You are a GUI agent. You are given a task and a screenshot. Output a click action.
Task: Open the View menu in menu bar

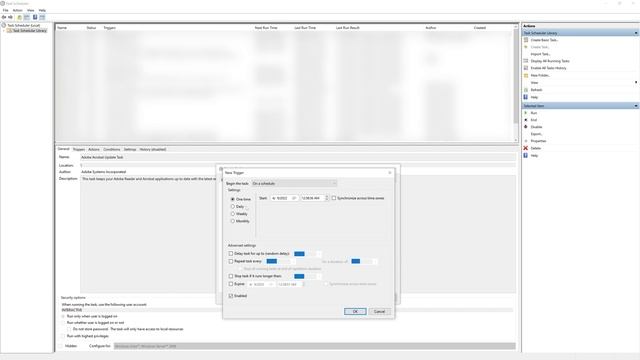(31, 10)
